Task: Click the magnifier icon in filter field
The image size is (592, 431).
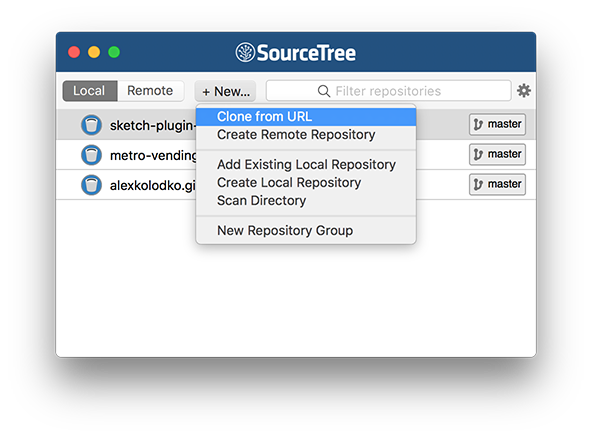Action: click(x=324, y=91)
